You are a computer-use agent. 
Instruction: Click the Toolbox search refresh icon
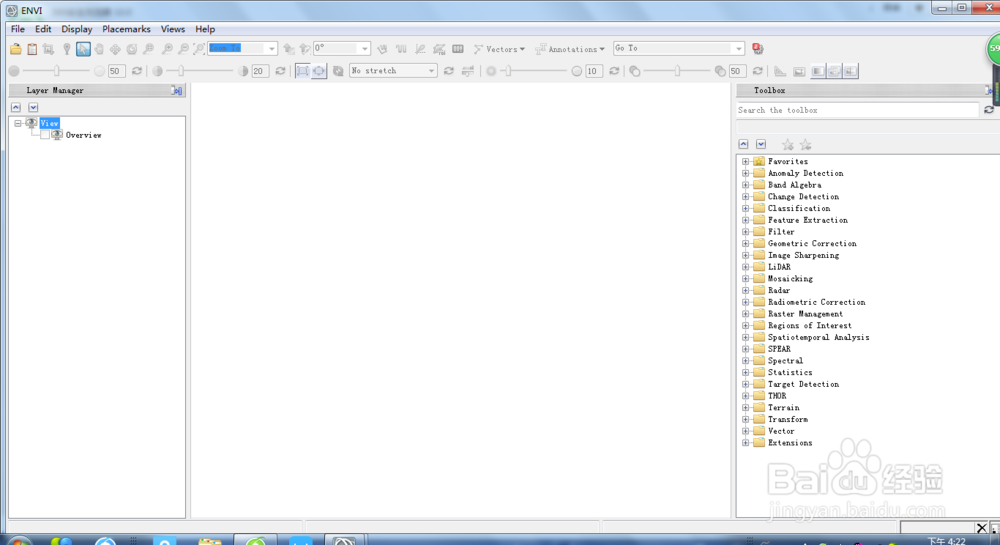[989, 110]
